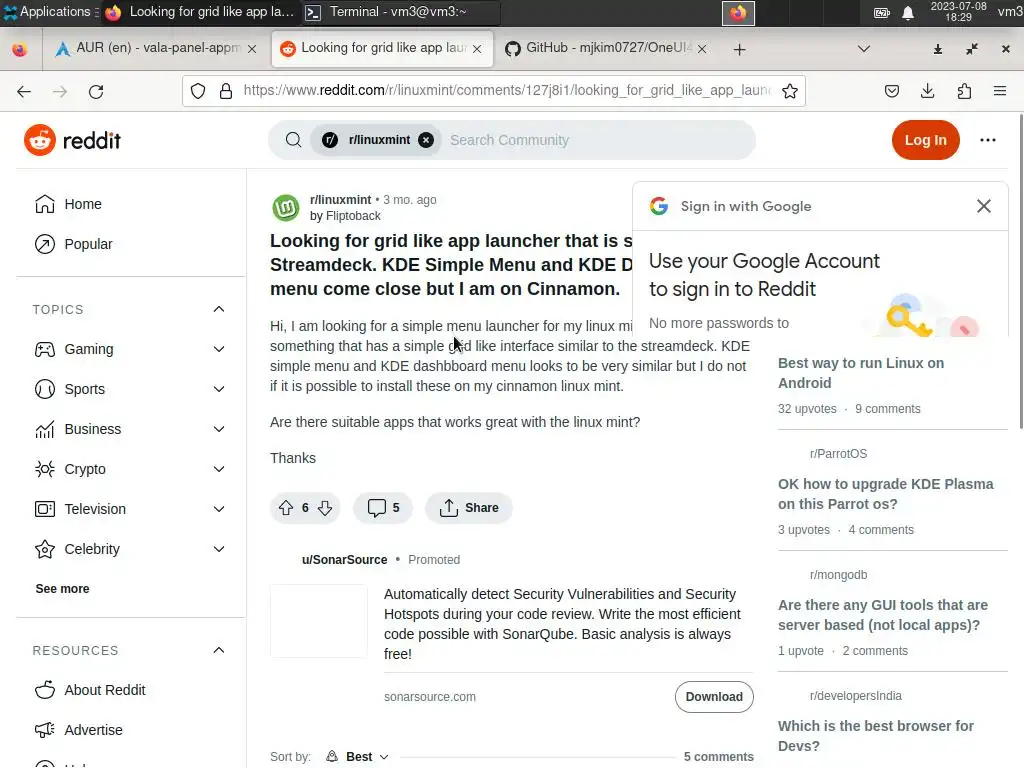Go back with the browser back arrow
Screen dimensions: 1024x768
coord(24,91)
